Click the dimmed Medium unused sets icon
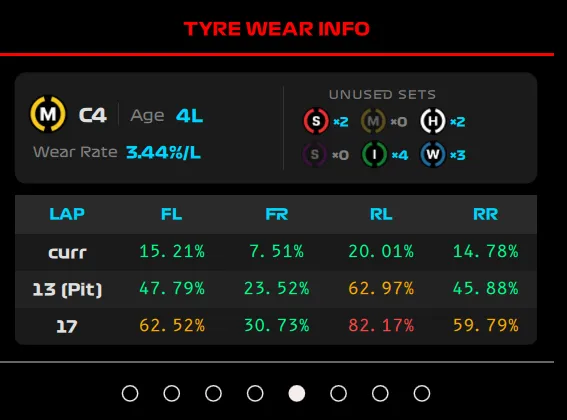The image size is (567, 420). pyautogui.click(x=373, y=121)
